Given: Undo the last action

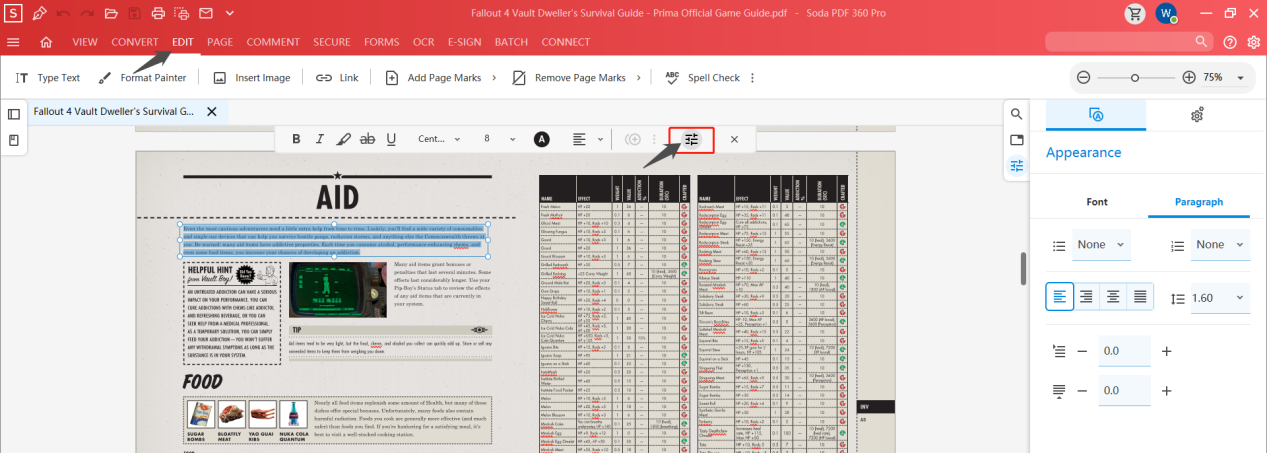Looking at the screenshot, I should tap(64, 14).
